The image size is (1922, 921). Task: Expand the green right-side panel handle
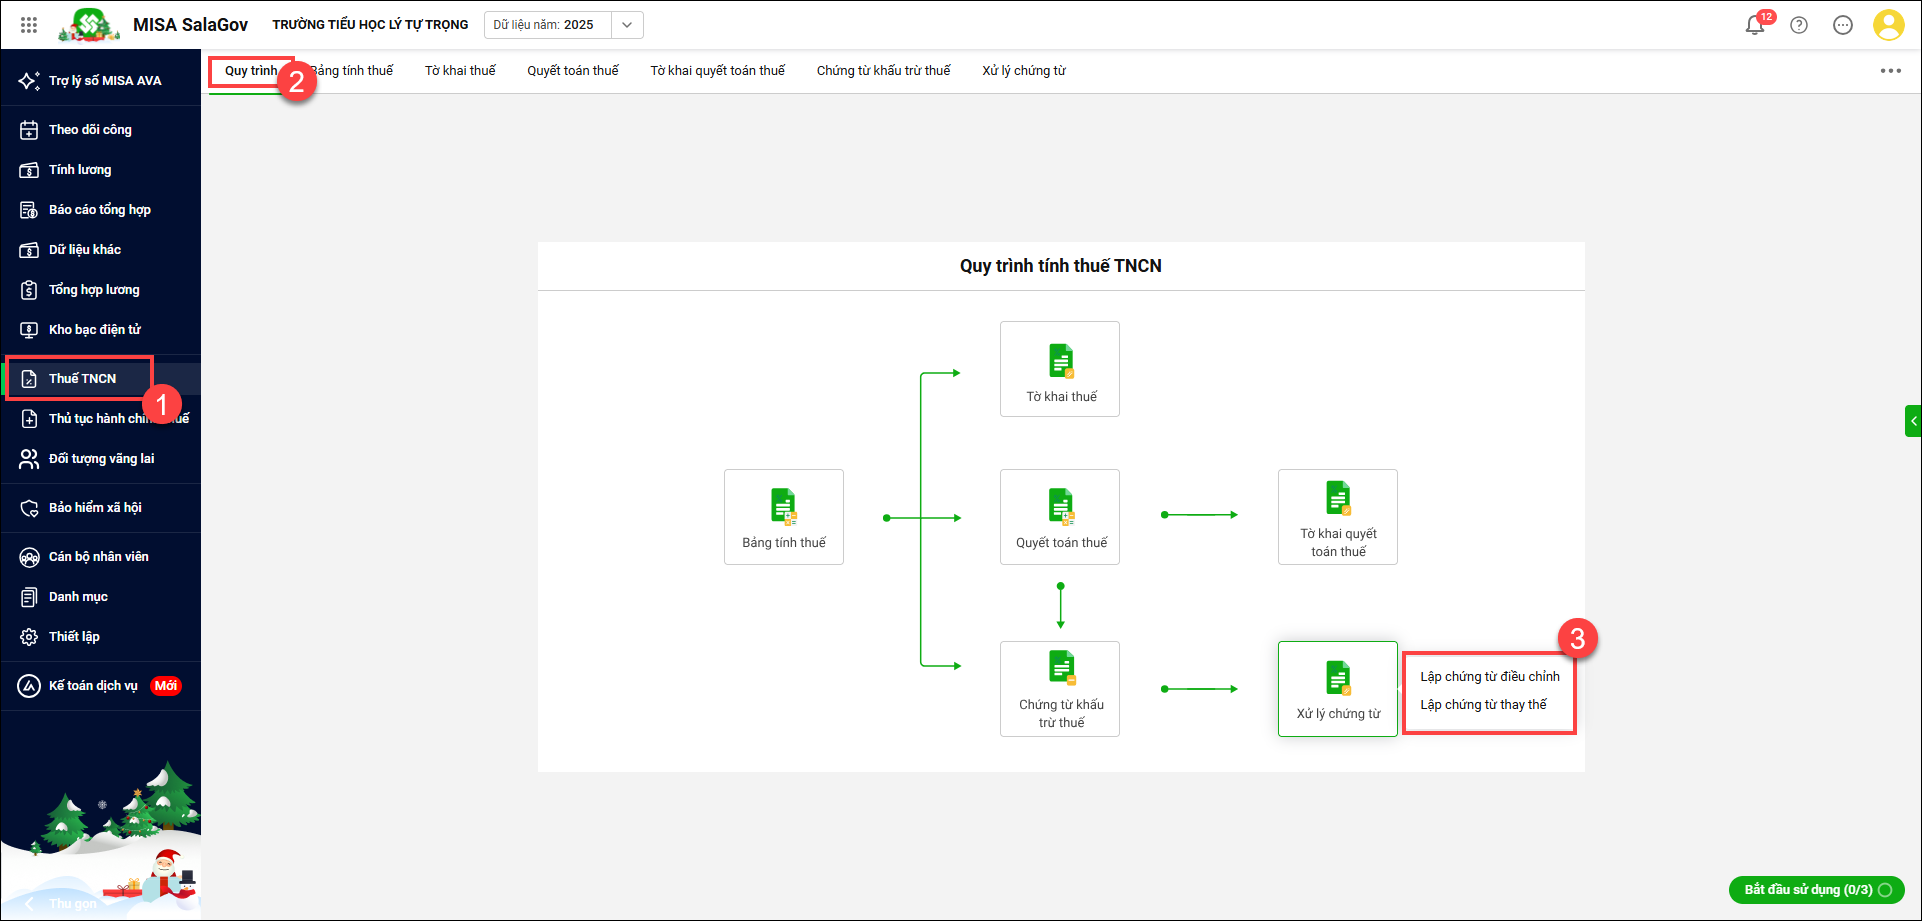tap(1913, 421)
